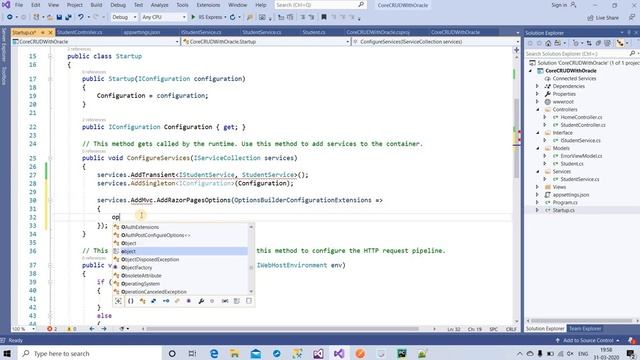Screen dimensions: 640x360
Task: Open the Extensions menu
Action: click(x=208, y=5)
